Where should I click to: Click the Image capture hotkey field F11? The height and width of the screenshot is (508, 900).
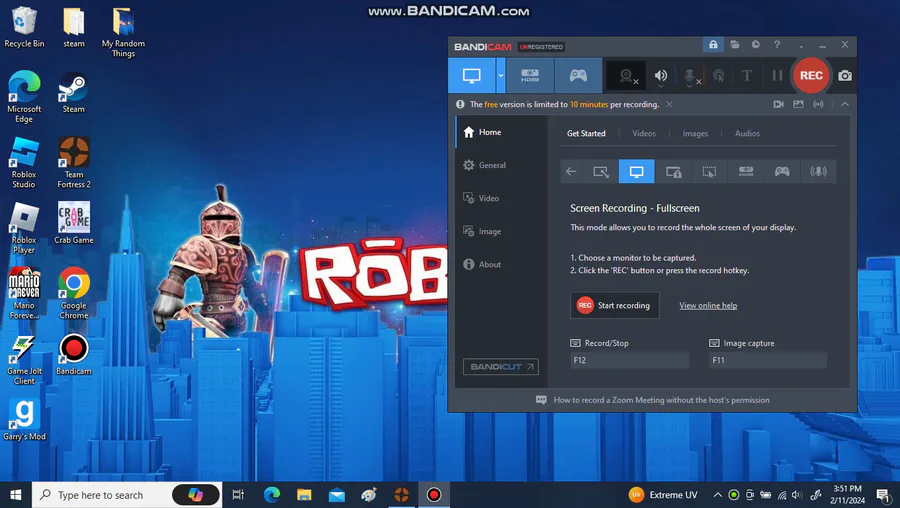point(768,360)
